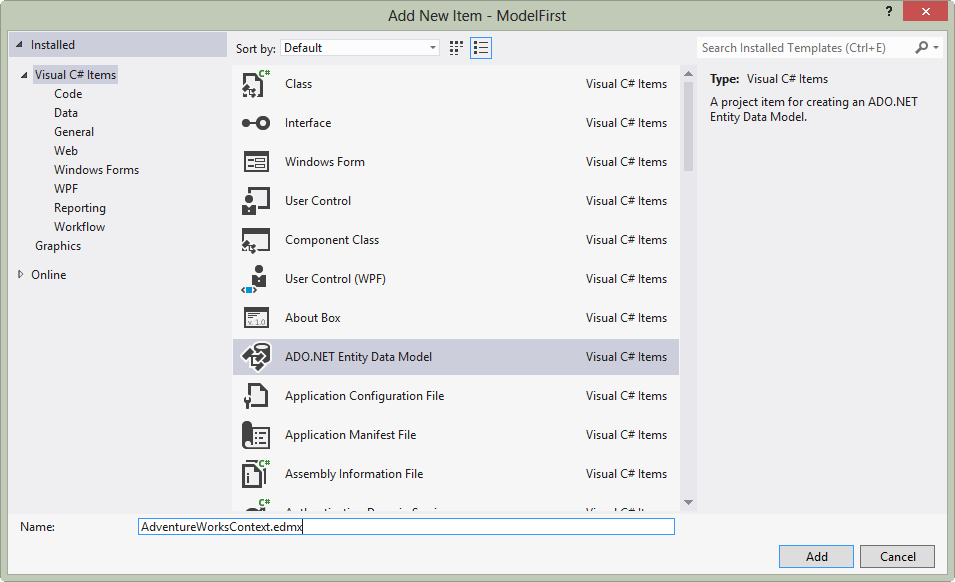Screen dimensions: 955x582
Task: Select the WPF category
Action: point(66,189)
